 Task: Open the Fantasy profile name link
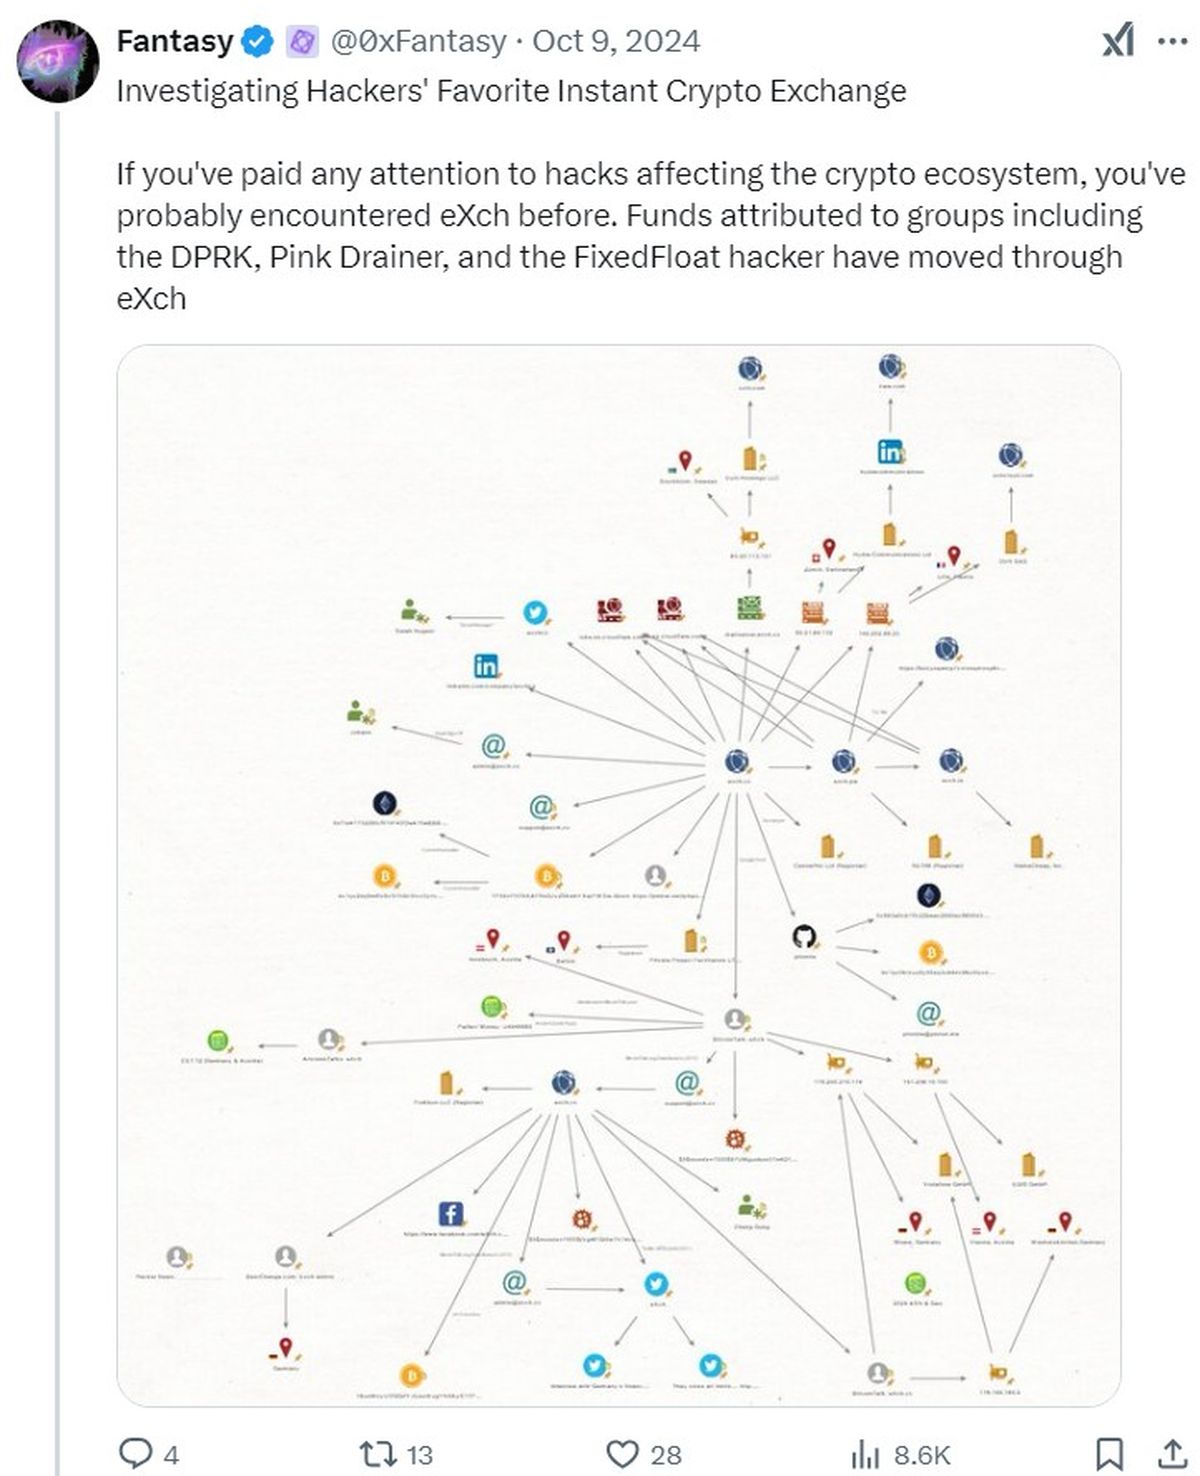click(174, 41)
